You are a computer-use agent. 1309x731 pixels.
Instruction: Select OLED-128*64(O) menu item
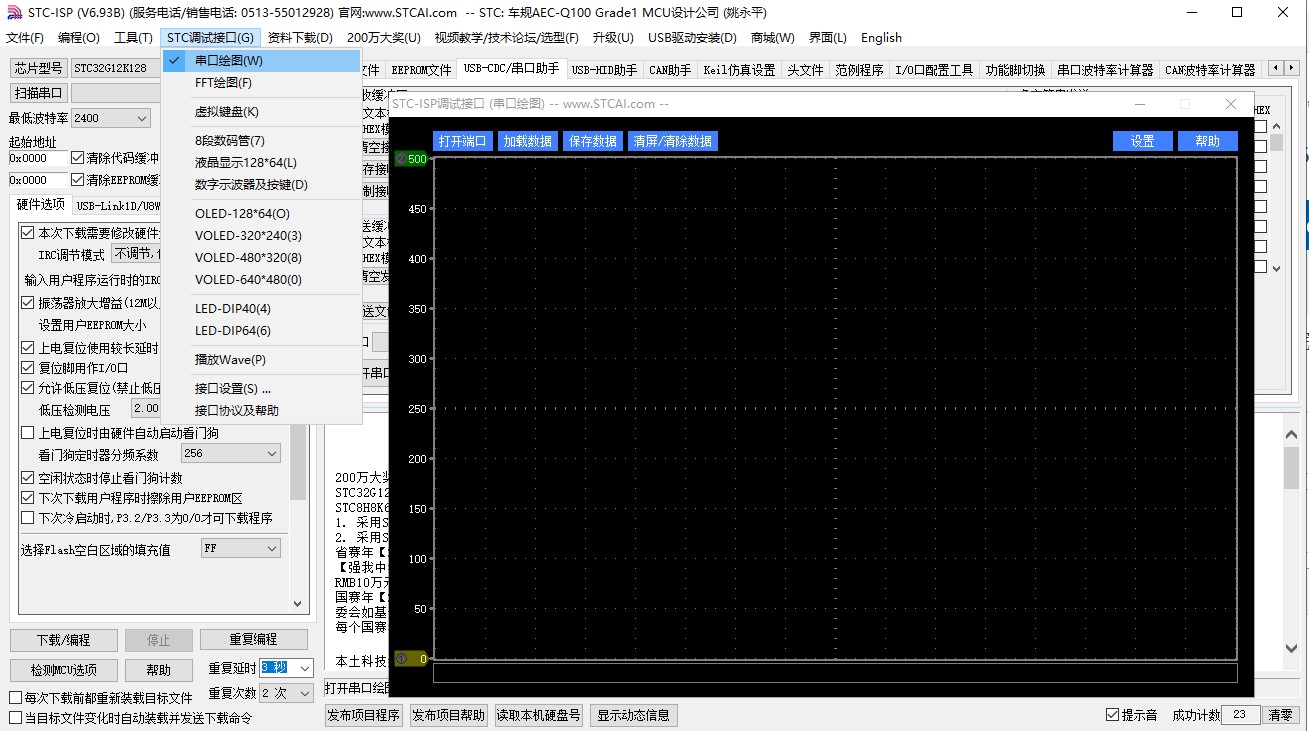(242, 214)
